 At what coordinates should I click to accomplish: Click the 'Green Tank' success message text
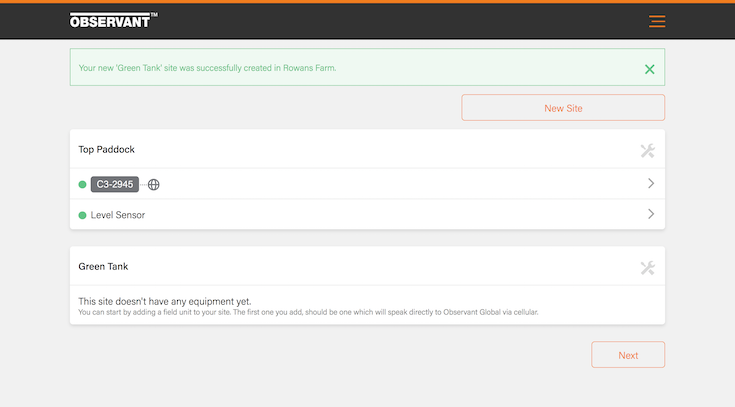(207, 68)
